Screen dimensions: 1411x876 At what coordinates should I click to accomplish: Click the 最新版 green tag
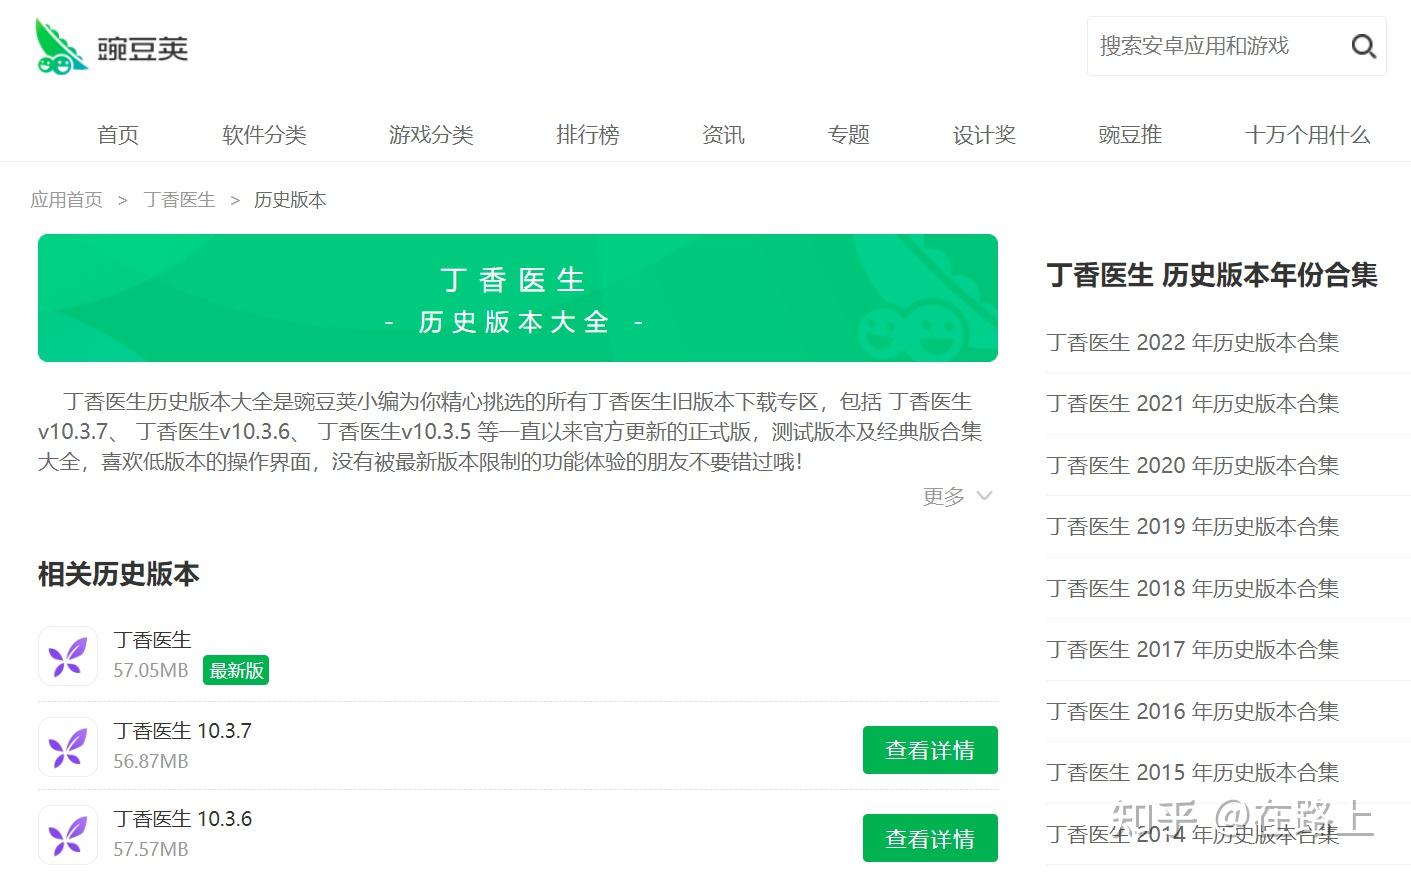pyautogui.click(x=236, y=670)
